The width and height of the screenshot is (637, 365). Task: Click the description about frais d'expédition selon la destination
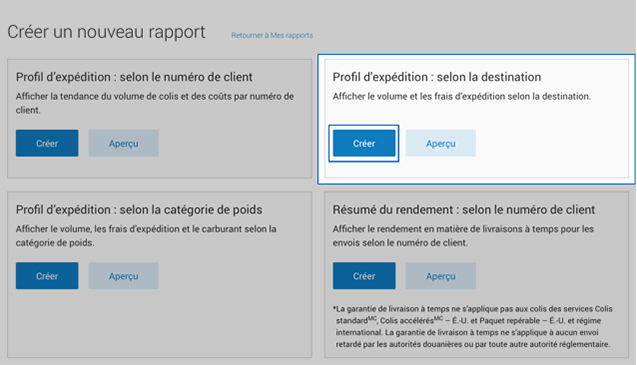coord(462,96)
